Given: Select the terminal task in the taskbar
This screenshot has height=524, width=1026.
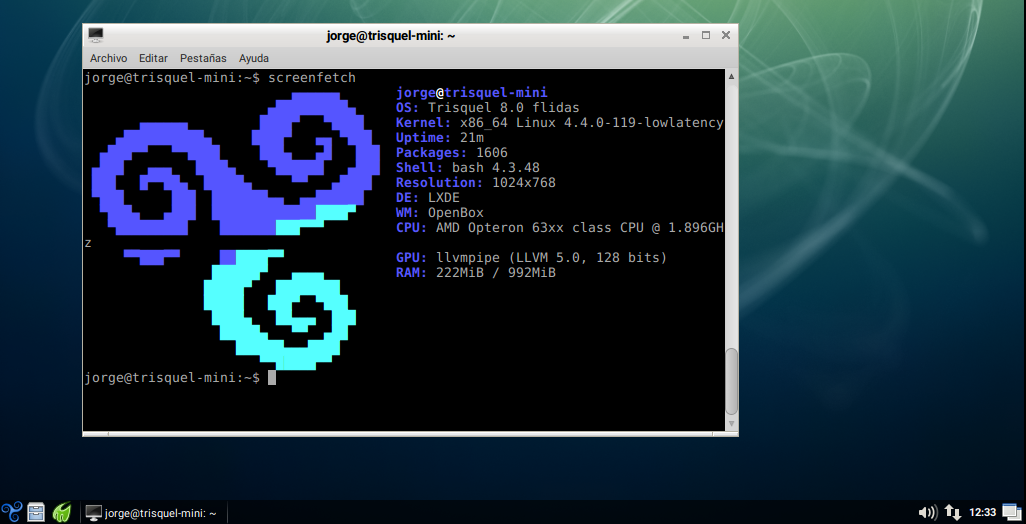Looking at the screenshot, I should tap(153, 513).
